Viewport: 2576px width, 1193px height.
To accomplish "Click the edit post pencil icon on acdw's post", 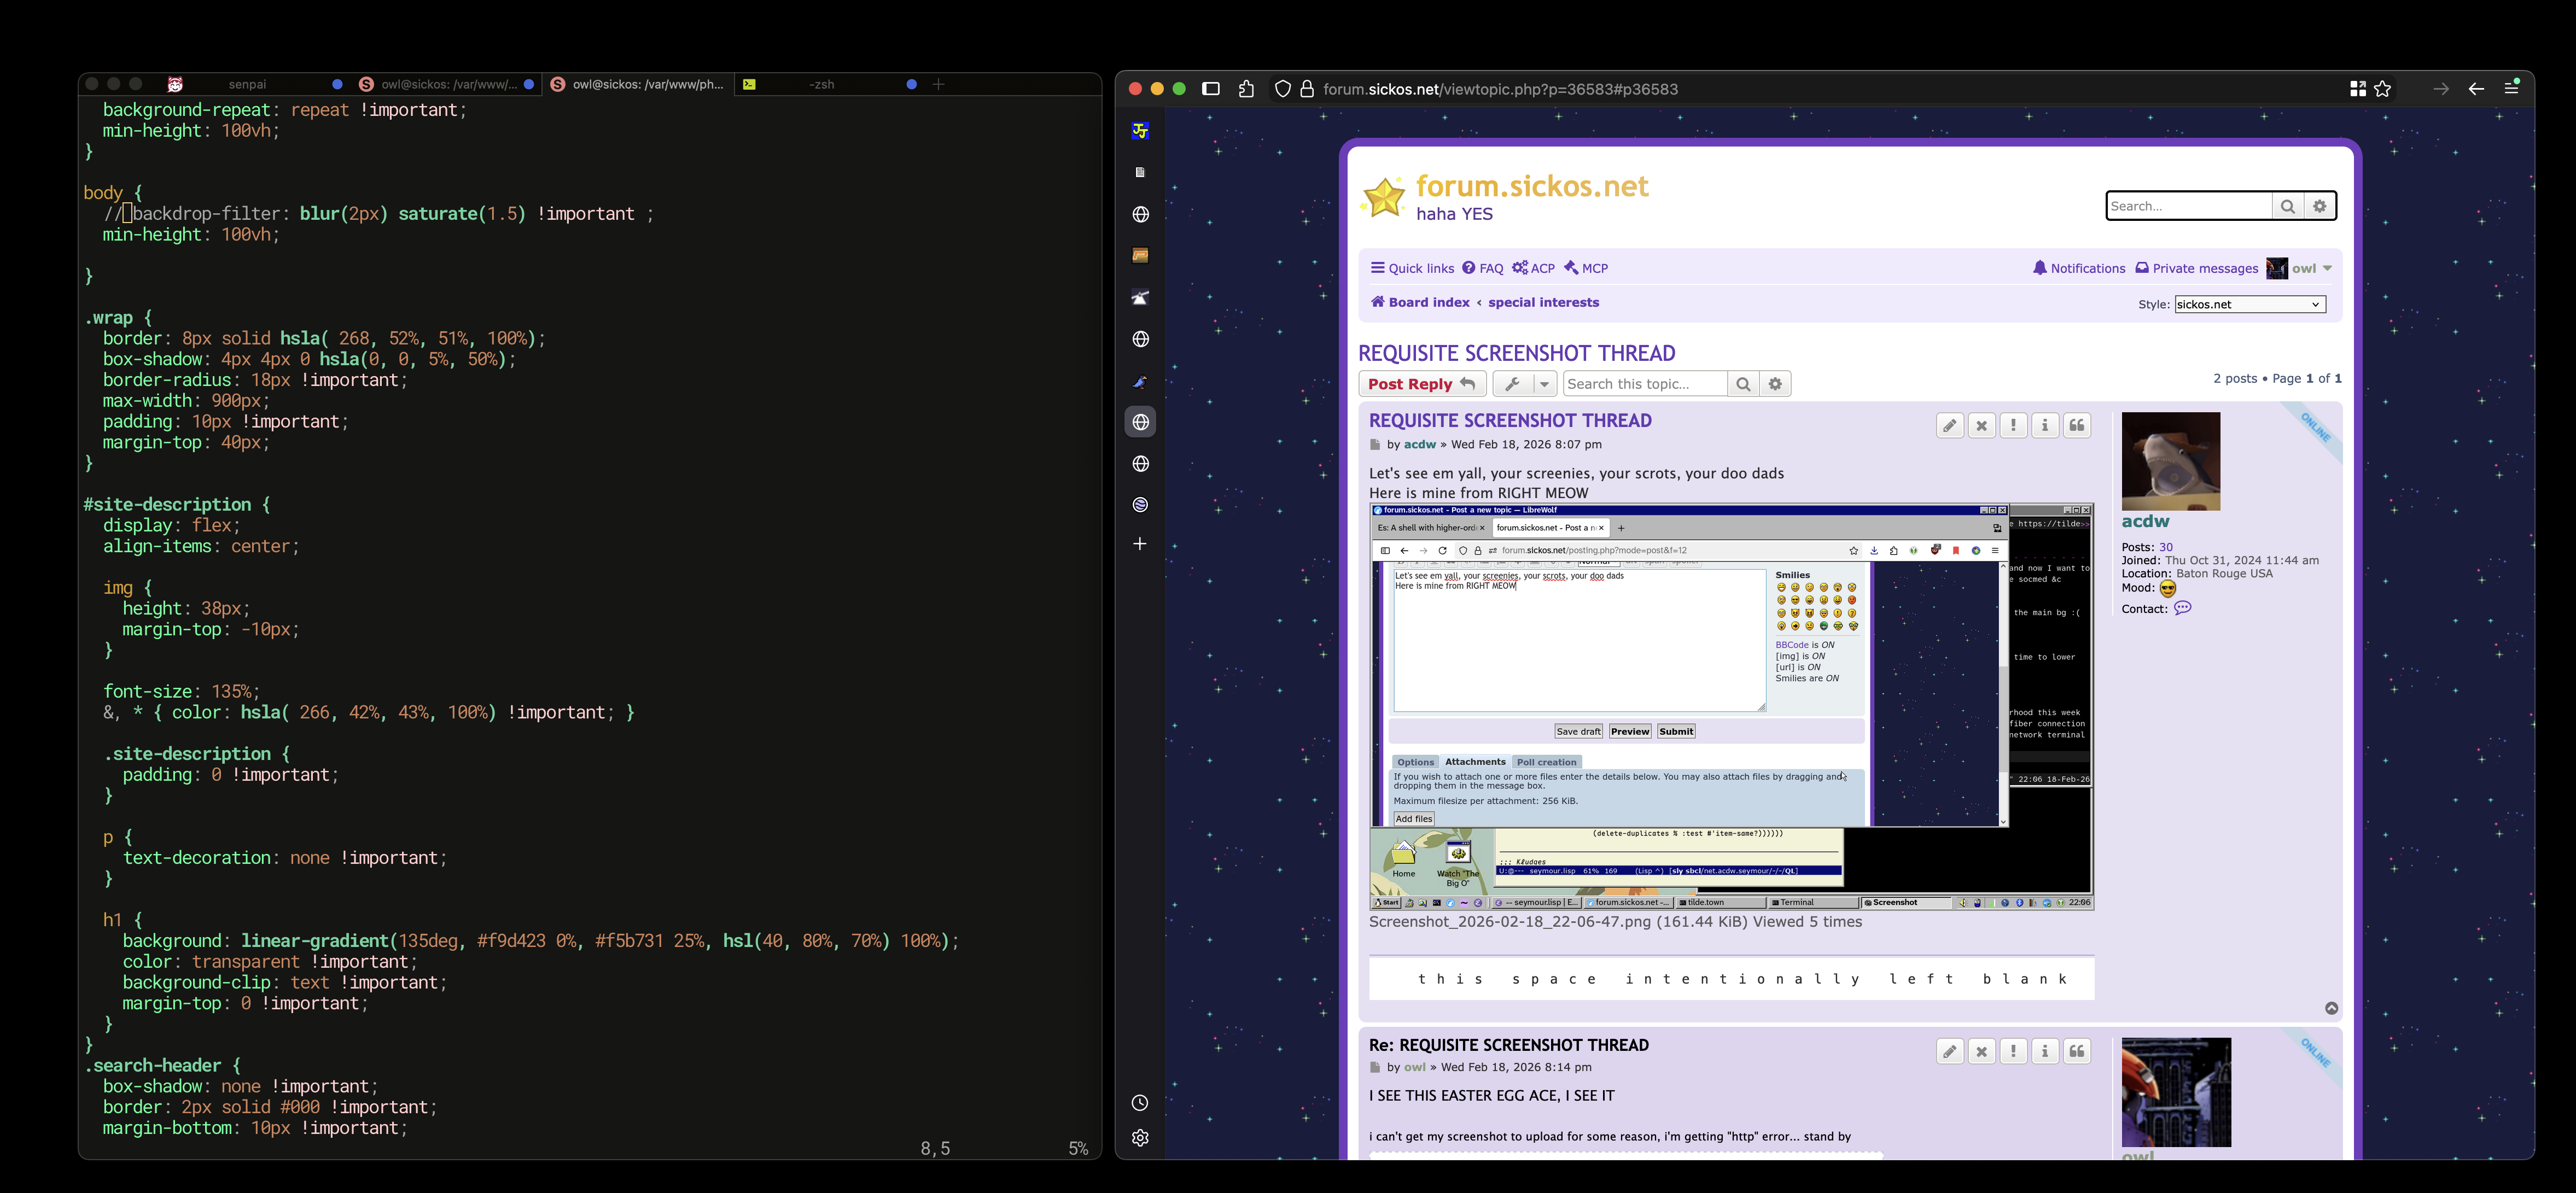I will point(1949,426).
